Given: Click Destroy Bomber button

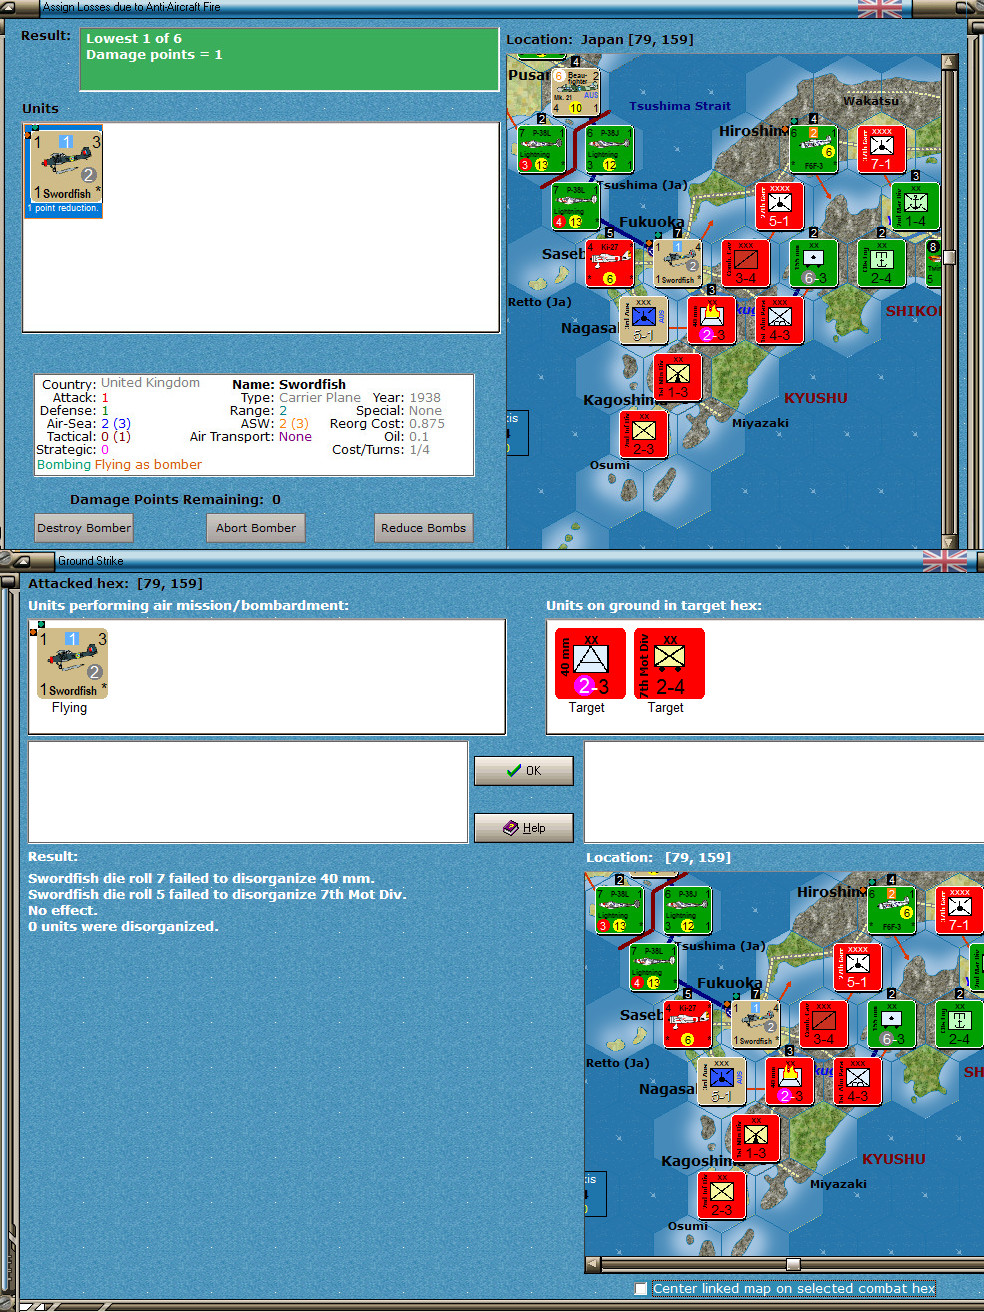Looking at the screenshot, I should [84, 528].
